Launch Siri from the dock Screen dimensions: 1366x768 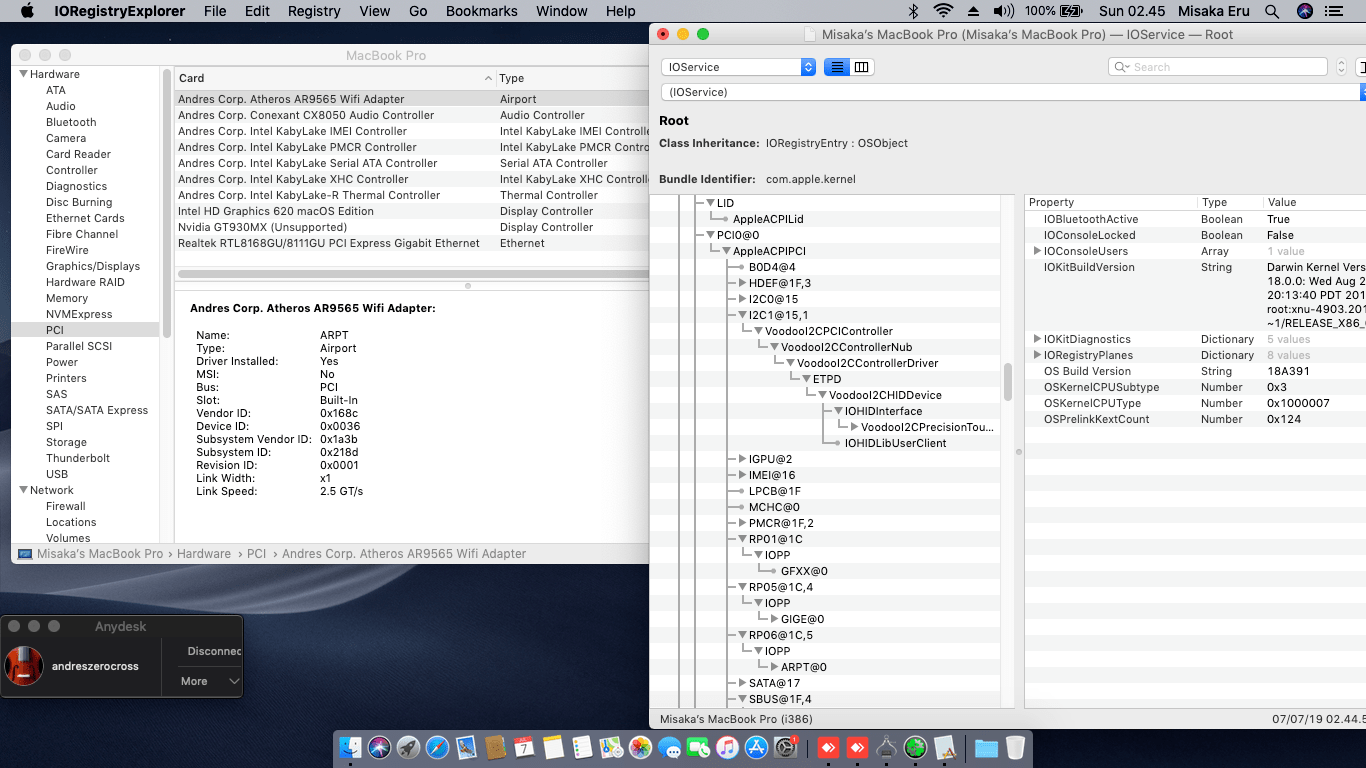click(379, 748)
